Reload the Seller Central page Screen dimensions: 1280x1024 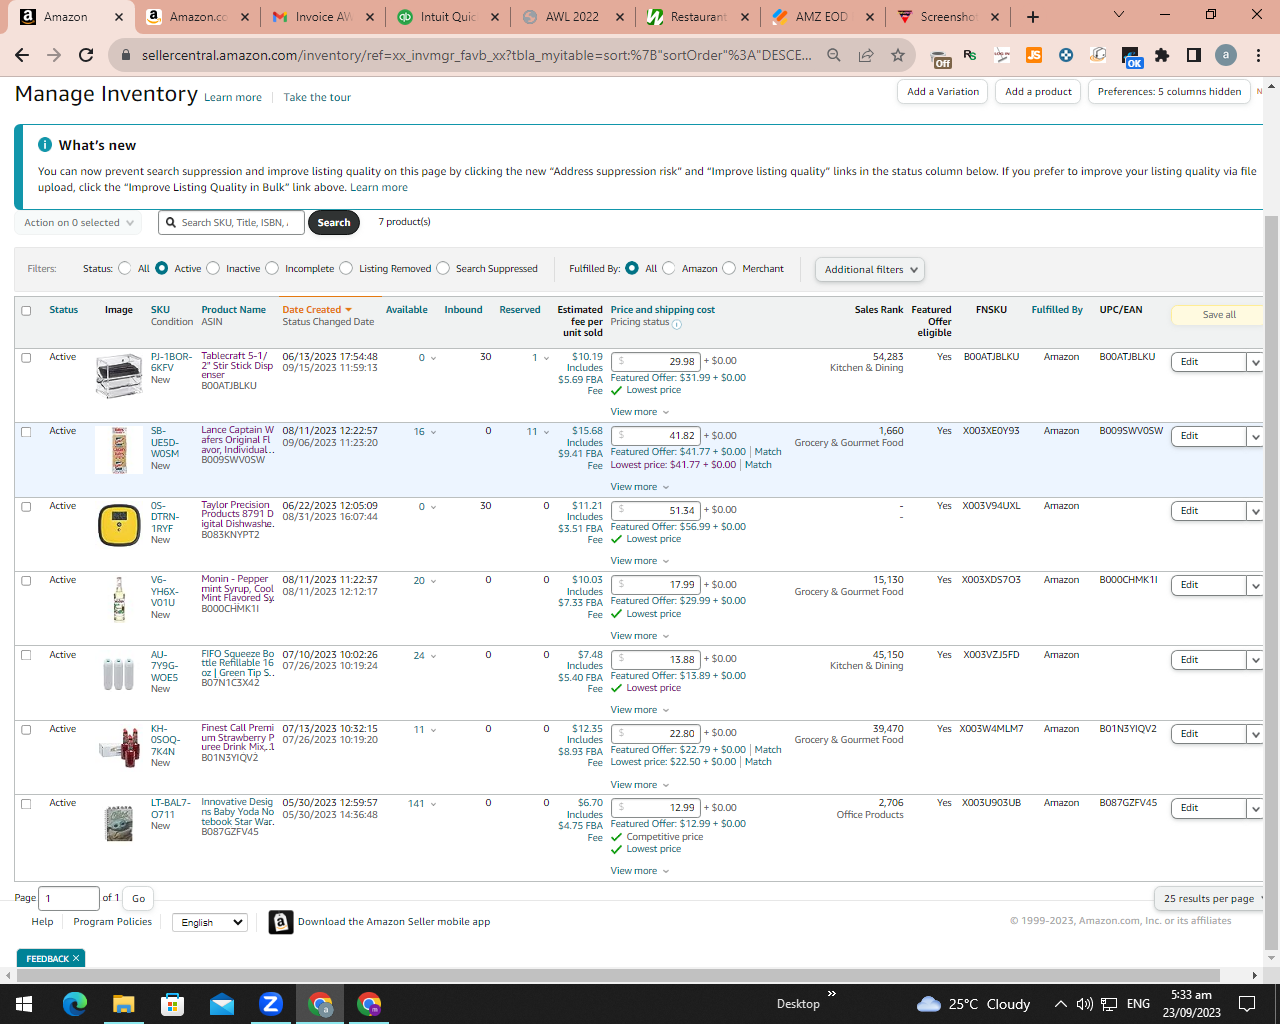coord(86,55)
